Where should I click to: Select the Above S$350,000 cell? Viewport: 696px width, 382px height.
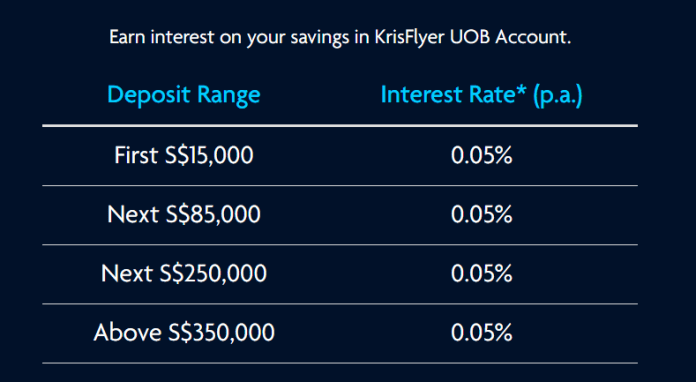tap(184, 333)
